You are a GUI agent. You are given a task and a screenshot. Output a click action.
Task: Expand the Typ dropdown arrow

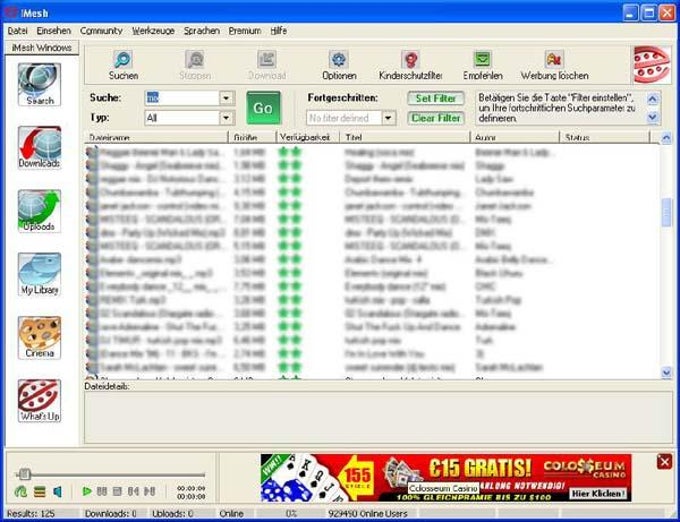226,117
